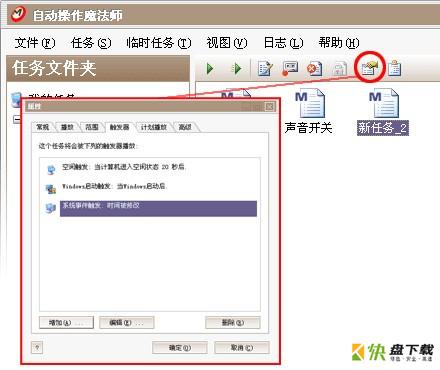
Task: Switch to the 范围 tab in the 属性 dialog
Action: (92, 127)
